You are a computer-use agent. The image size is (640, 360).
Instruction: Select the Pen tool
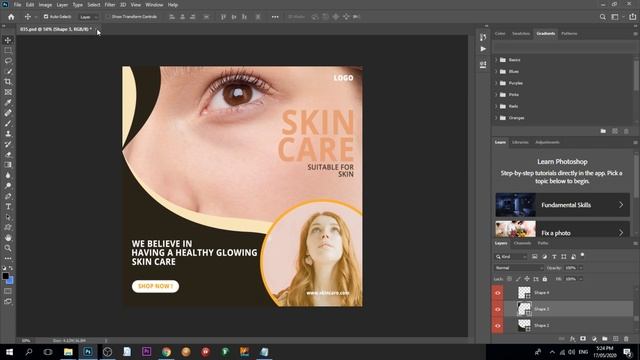pos(8,196)
